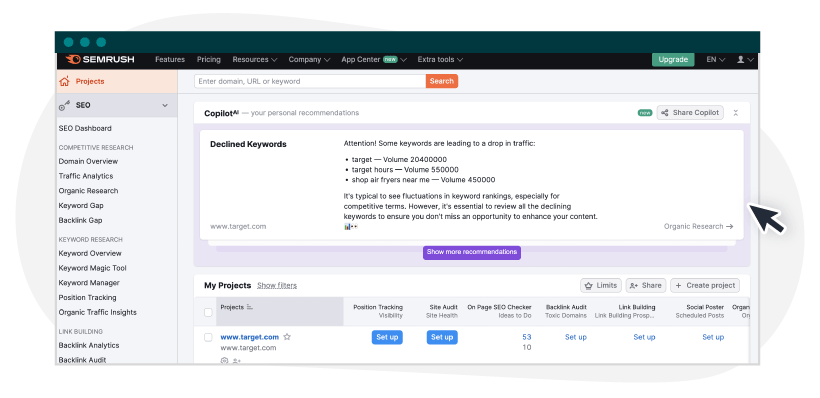Expand the Resources dropdown menu
This screenshot has width=820, height=398.
tap(255, 60)
